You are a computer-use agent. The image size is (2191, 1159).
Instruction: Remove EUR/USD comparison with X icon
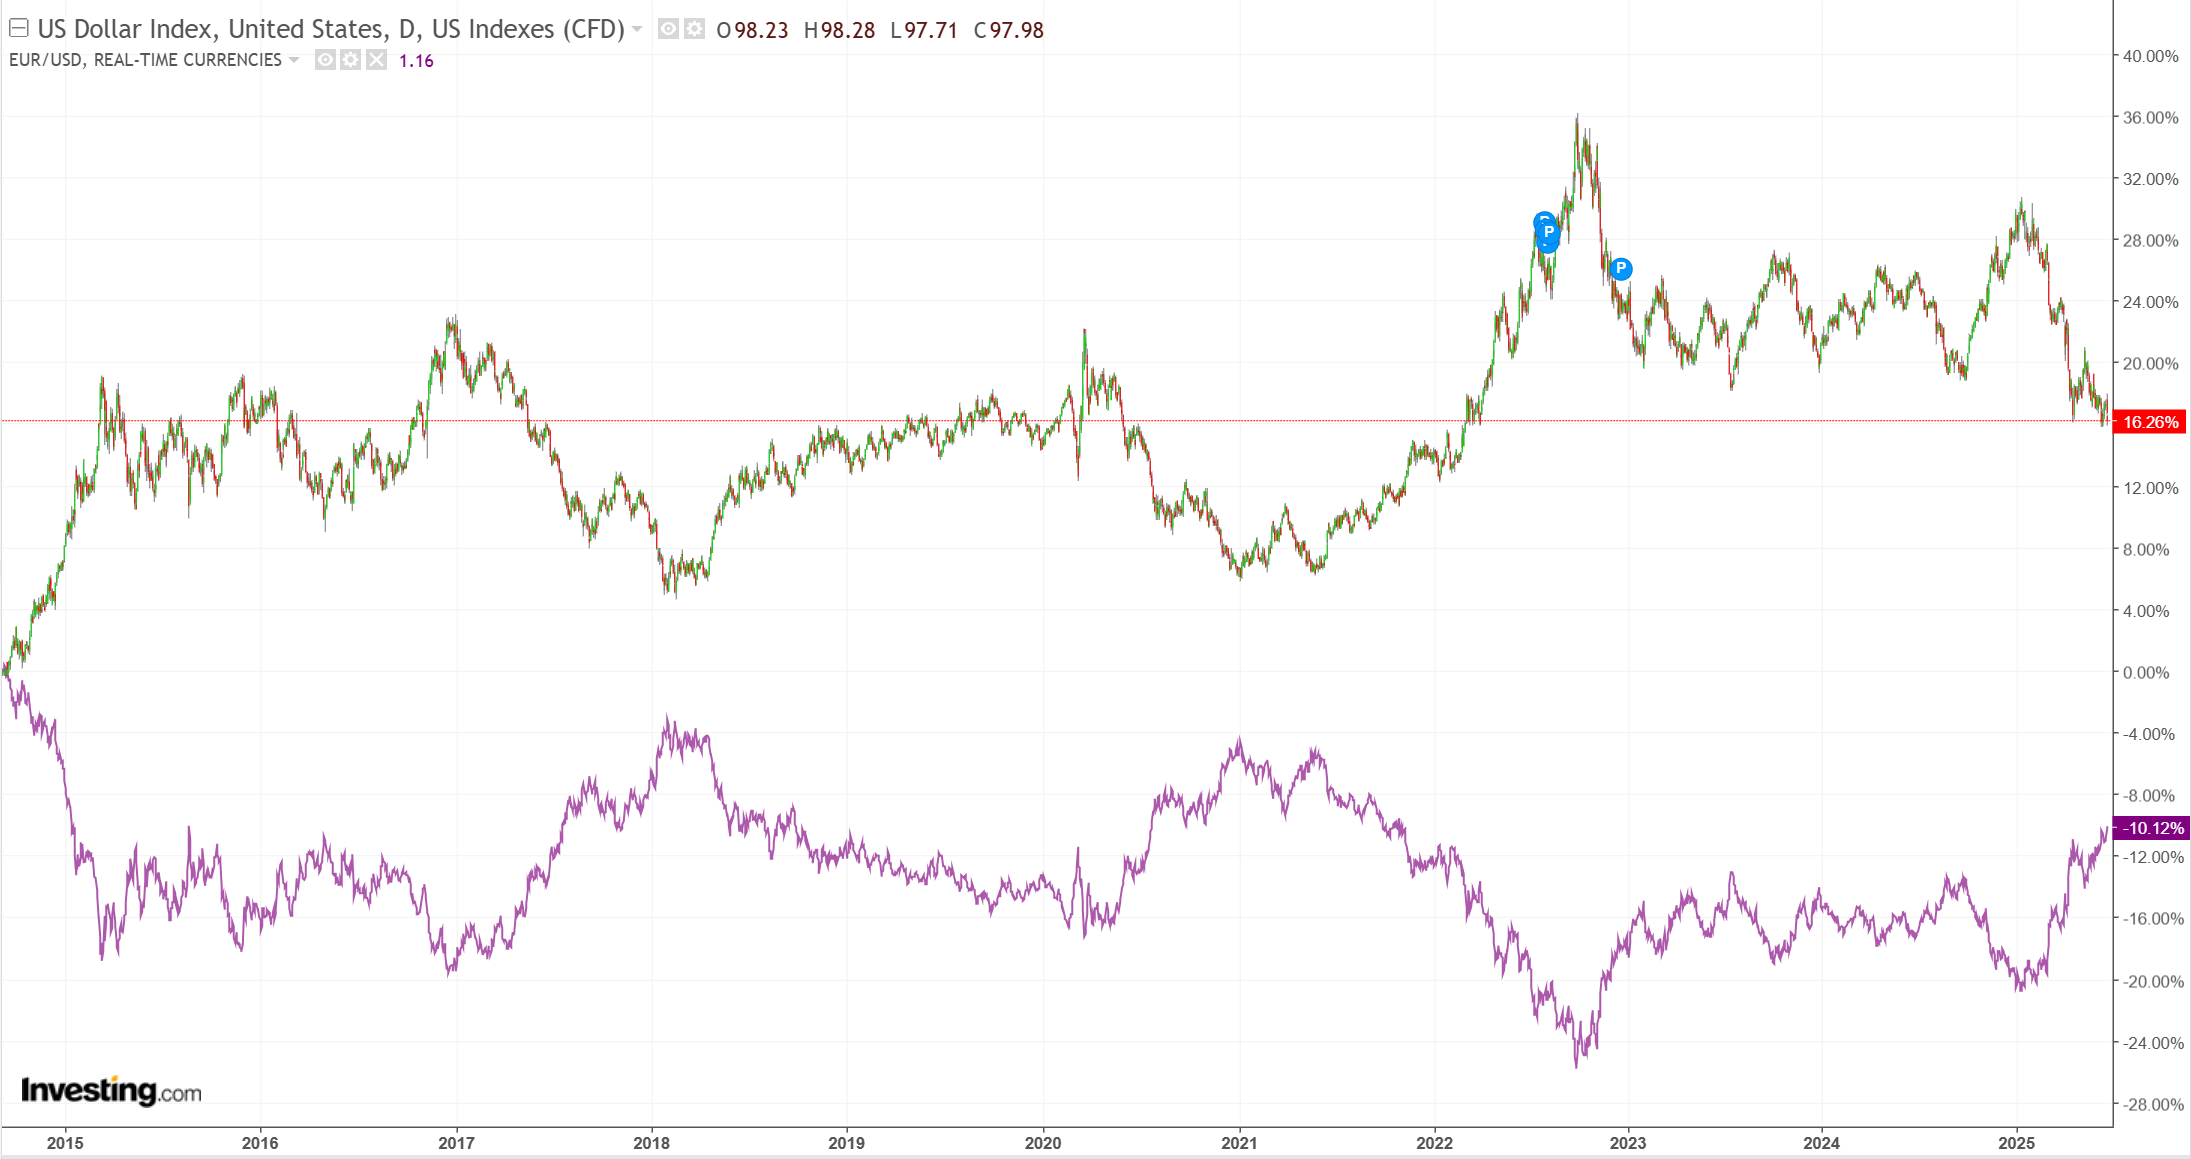coord(376,60)
